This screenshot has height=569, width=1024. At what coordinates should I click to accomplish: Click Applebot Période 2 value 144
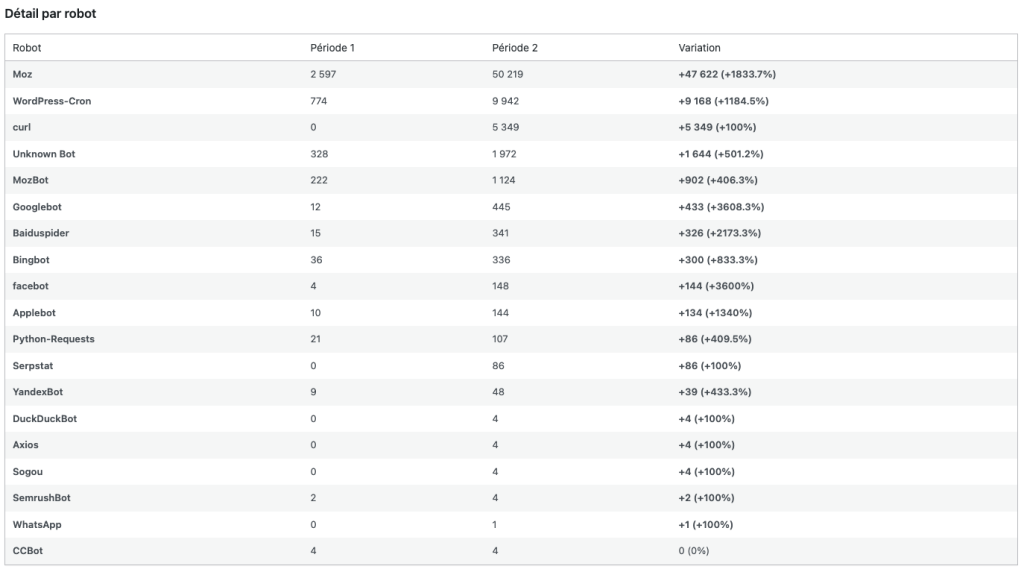coord(500,313)
